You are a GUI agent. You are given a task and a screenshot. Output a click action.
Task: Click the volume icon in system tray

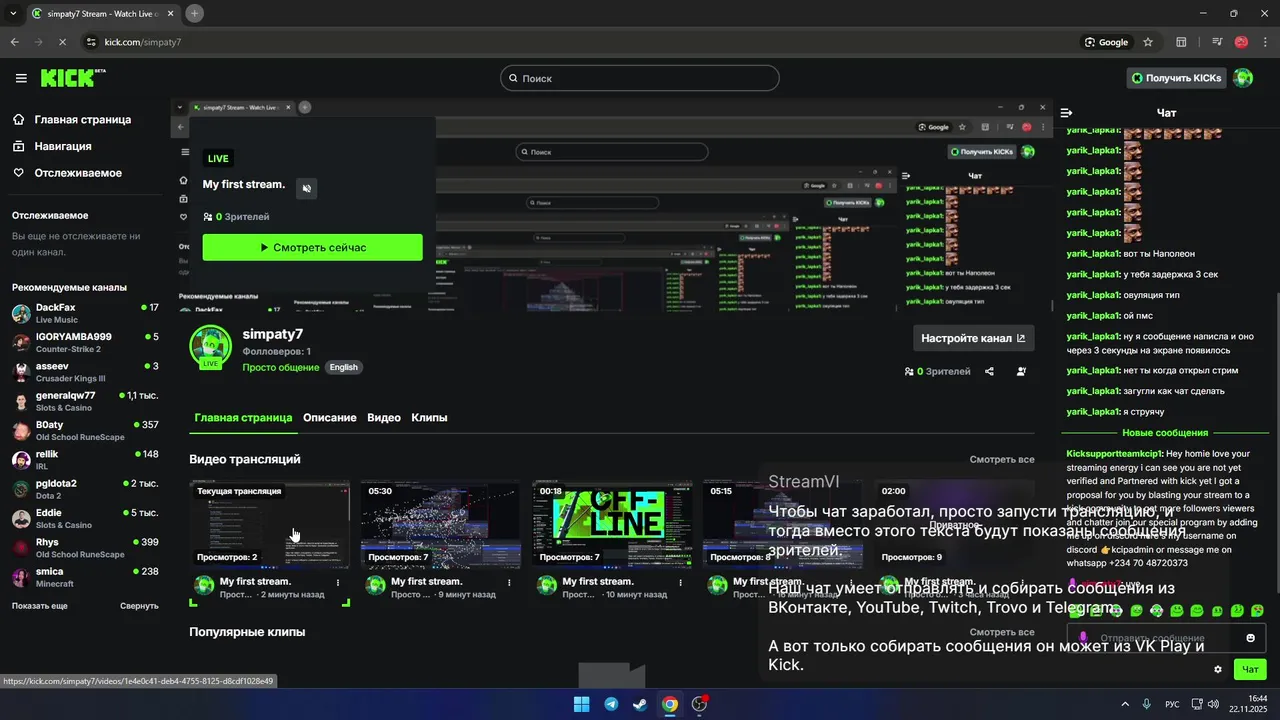click(1213, 704)
